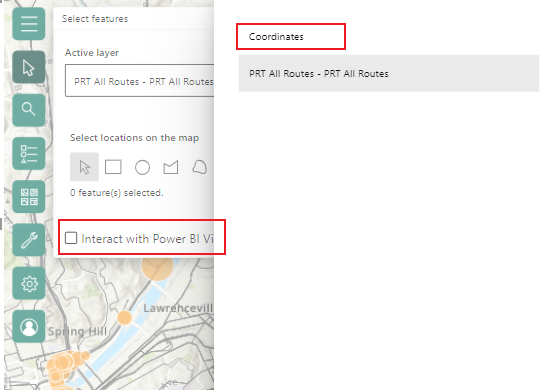Click the 0 feature(s) selected status text
Image resolution: width=560 pixels, height=390 pixels.
[116, 193]
